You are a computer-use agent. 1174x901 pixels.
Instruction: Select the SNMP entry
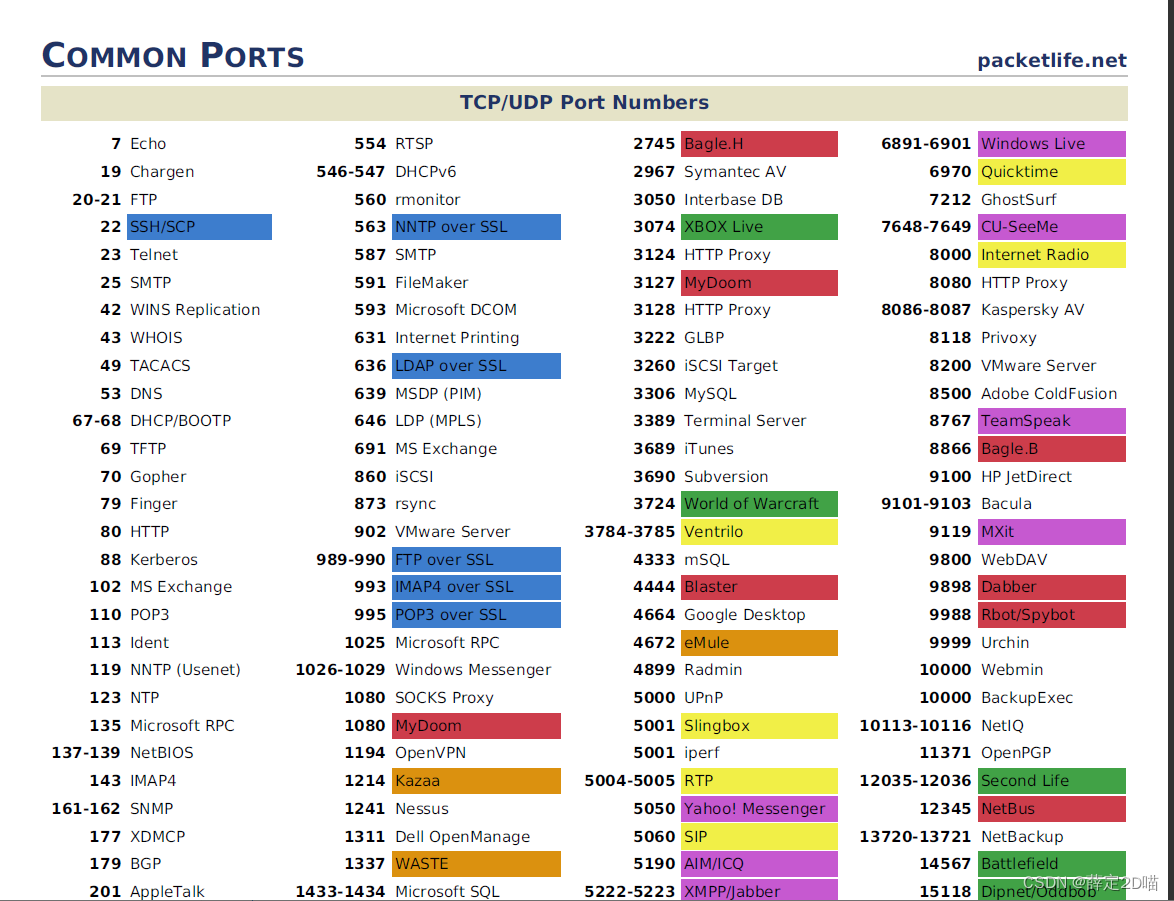[x=151, y=809]
